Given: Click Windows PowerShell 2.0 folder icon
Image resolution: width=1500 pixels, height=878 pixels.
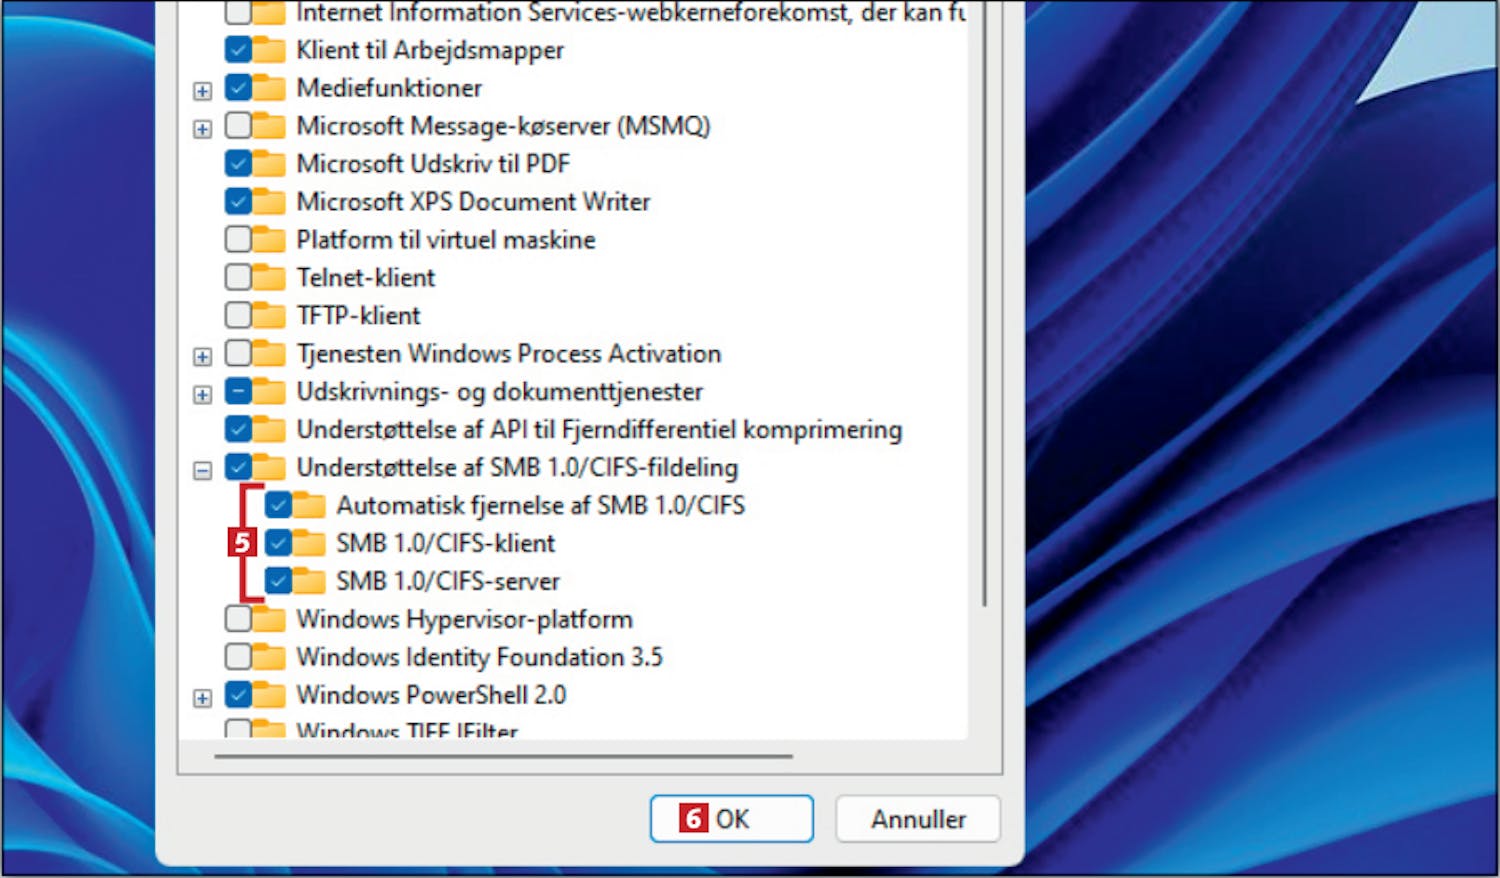Looking at the screenshot, I should [269, 695].
